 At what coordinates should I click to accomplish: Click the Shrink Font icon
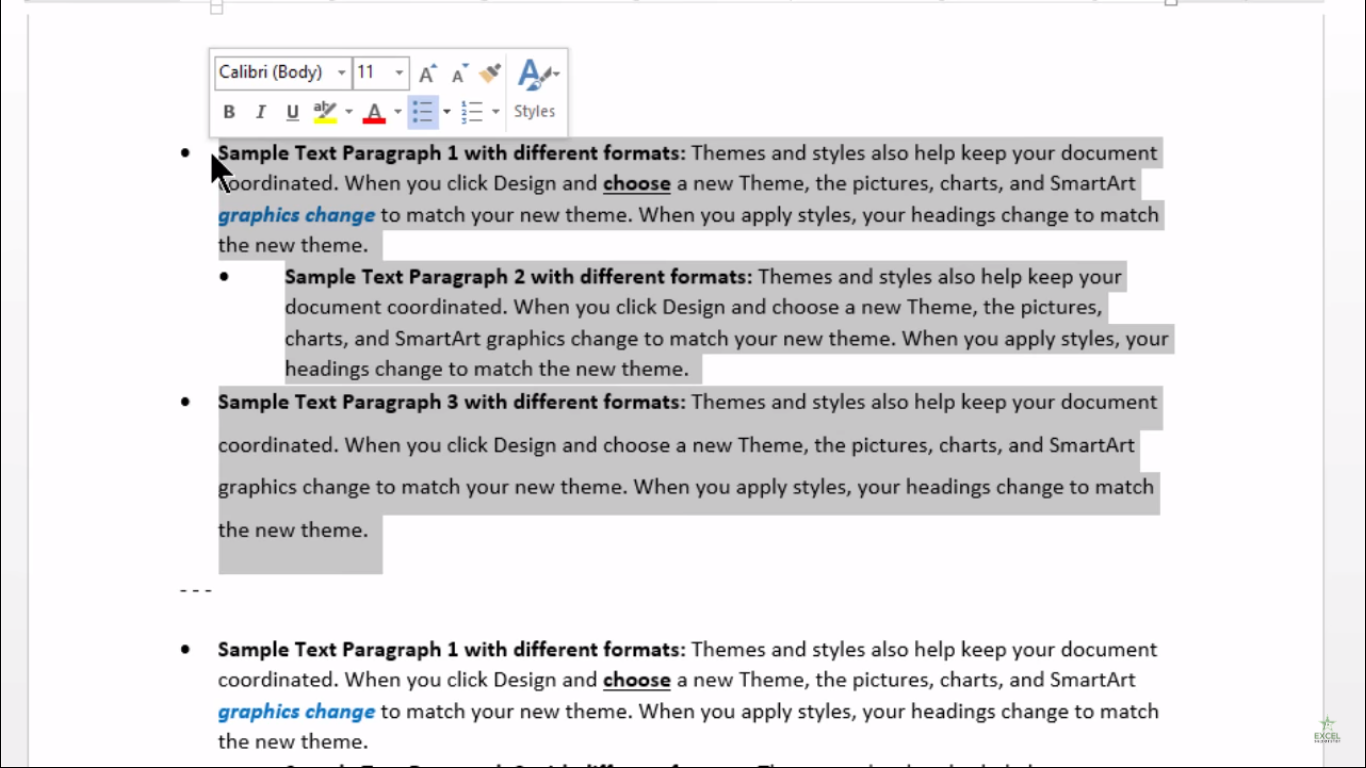tap(459, 73)
